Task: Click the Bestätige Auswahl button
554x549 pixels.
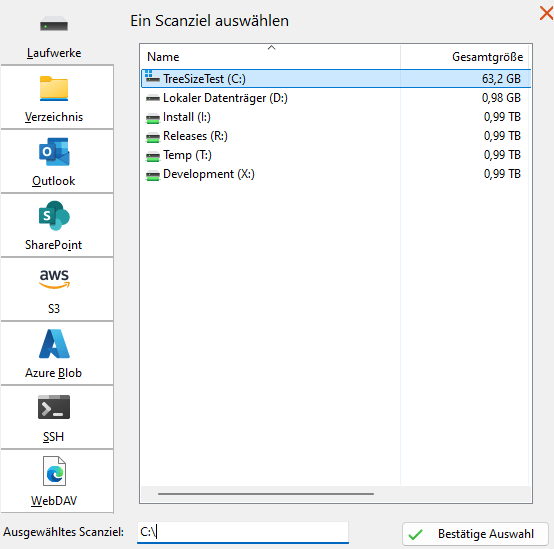Action: [x=475, y=534]
